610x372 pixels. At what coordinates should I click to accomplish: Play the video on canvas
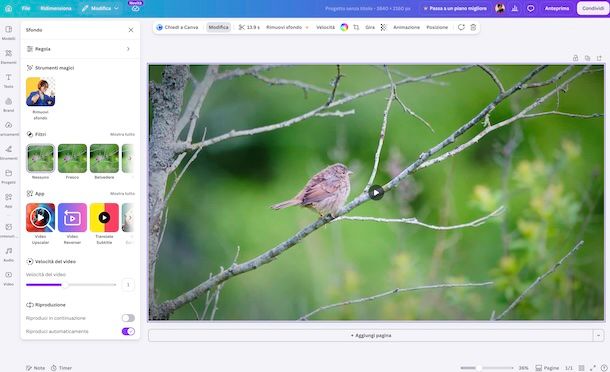coord(376,193)
